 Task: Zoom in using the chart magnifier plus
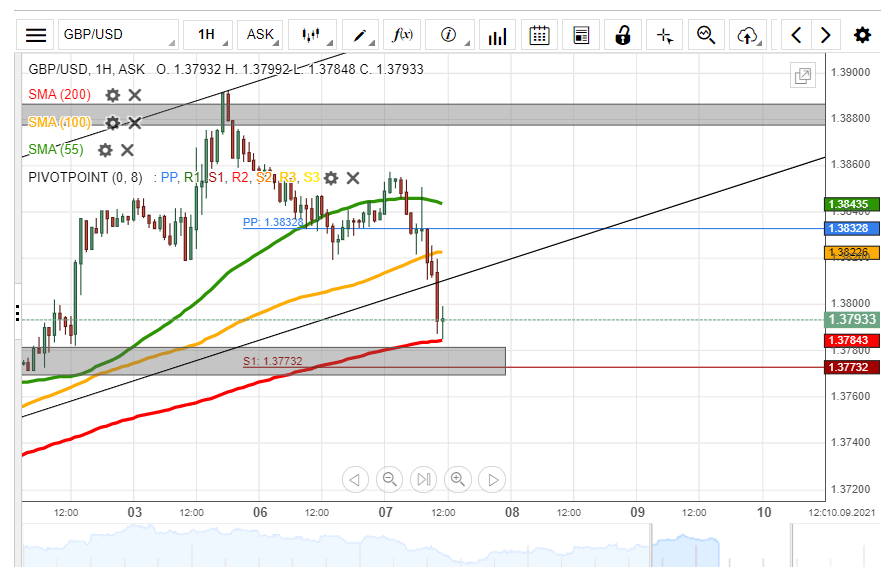pos(458,479)
